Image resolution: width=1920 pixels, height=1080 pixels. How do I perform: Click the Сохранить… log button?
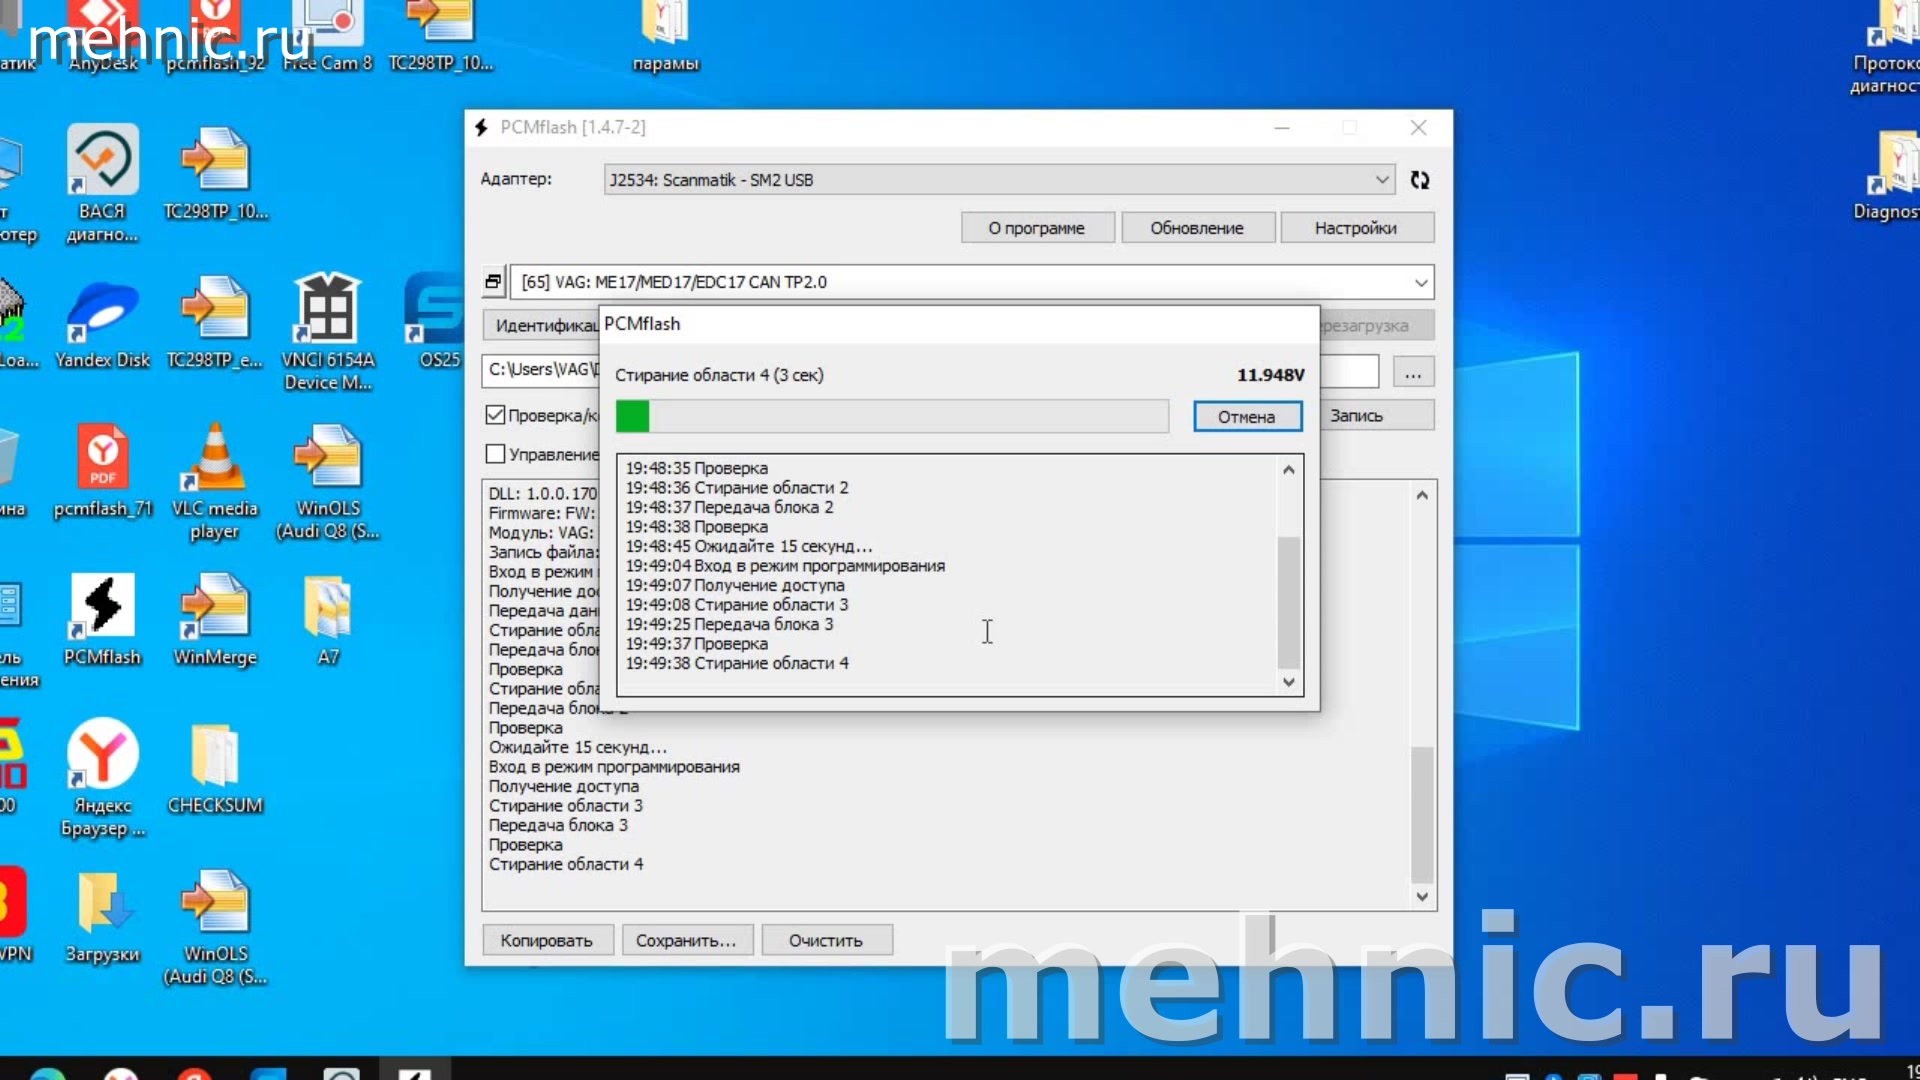coord(686,941)
